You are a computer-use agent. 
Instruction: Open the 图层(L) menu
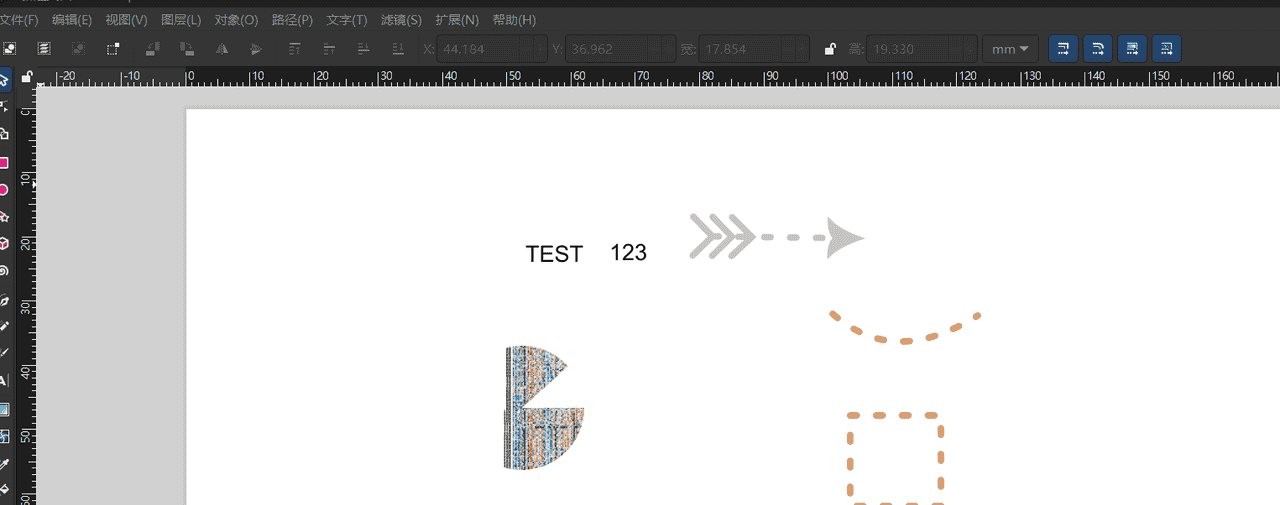coord(181,20)
